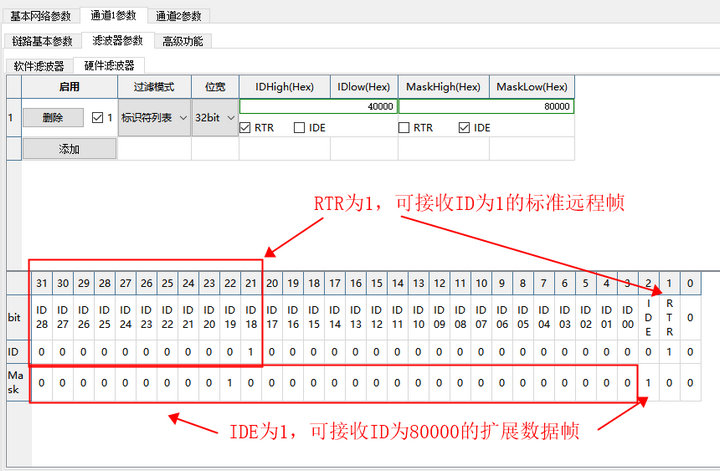The width and height of the screenshot is (720, 471).
Task: Toggle the enable checkbox for filter 1
Action: click(x=97, y=118)
